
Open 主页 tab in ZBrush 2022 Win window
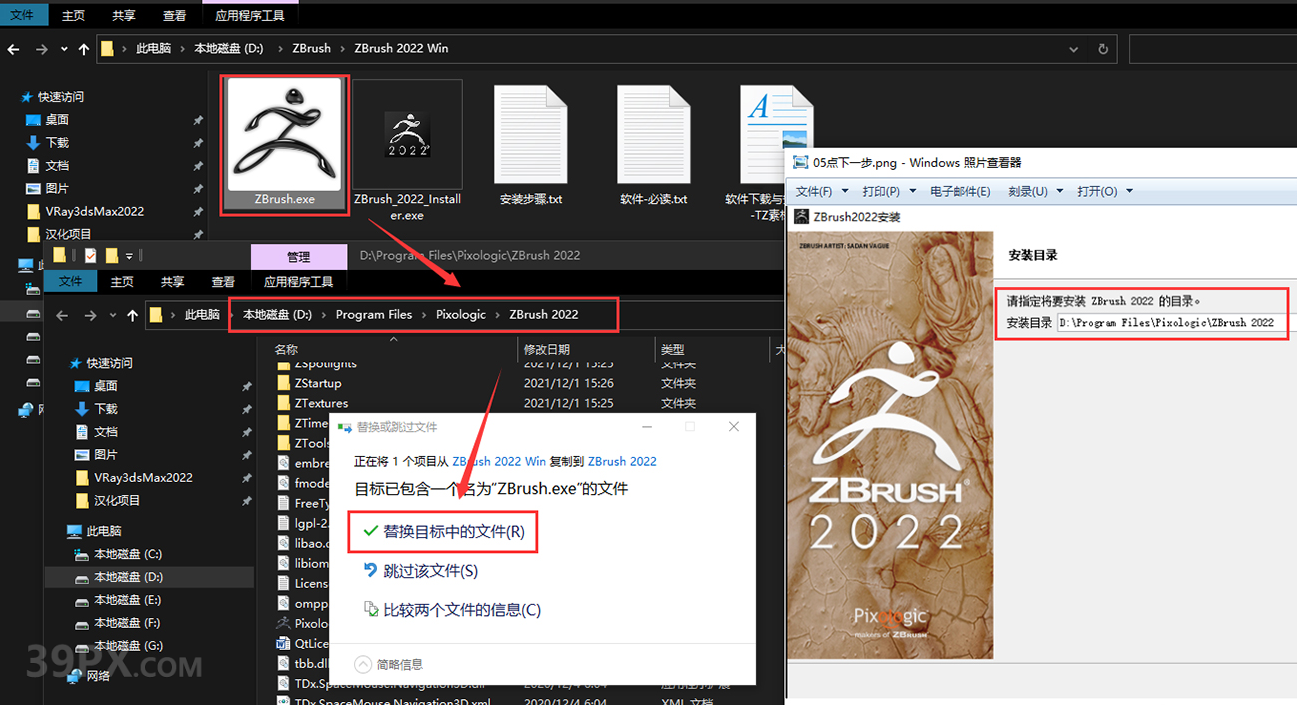coord(74,16)
